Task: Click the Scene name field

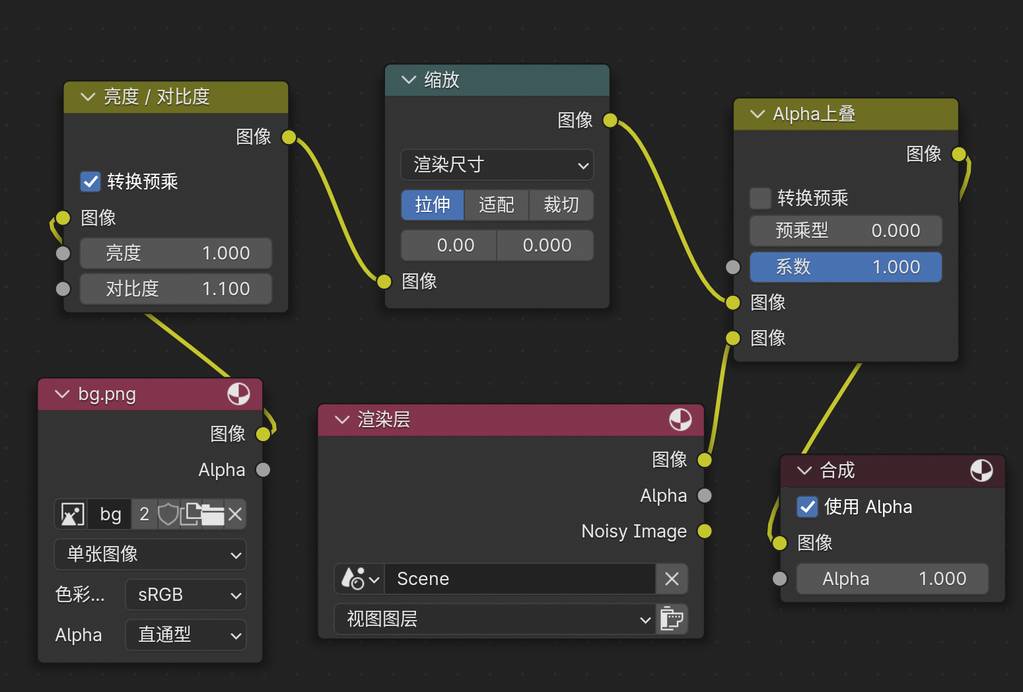Action: pos(520,579)
